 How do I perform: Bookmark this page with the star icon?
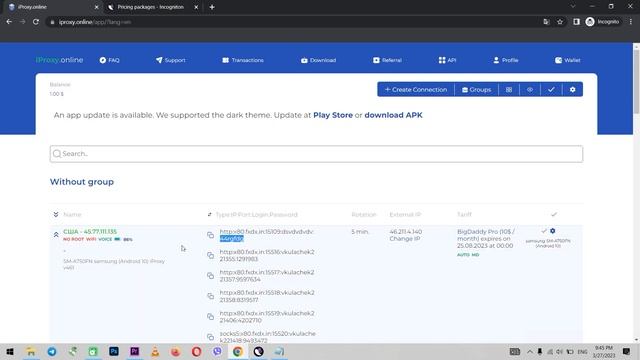point(560,22)
